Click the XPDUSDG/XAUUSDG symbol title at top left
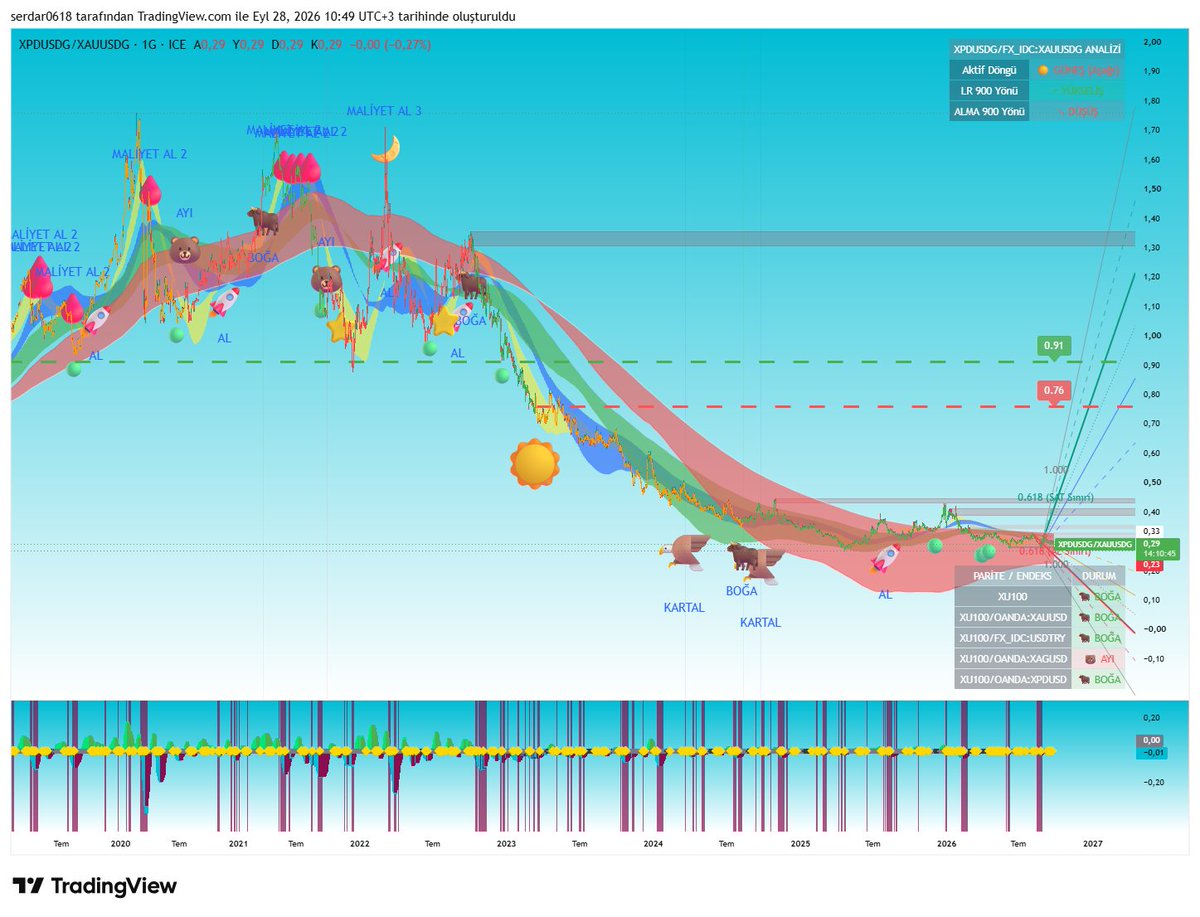Screen dimensions: 1200x917 pos(76,45)
